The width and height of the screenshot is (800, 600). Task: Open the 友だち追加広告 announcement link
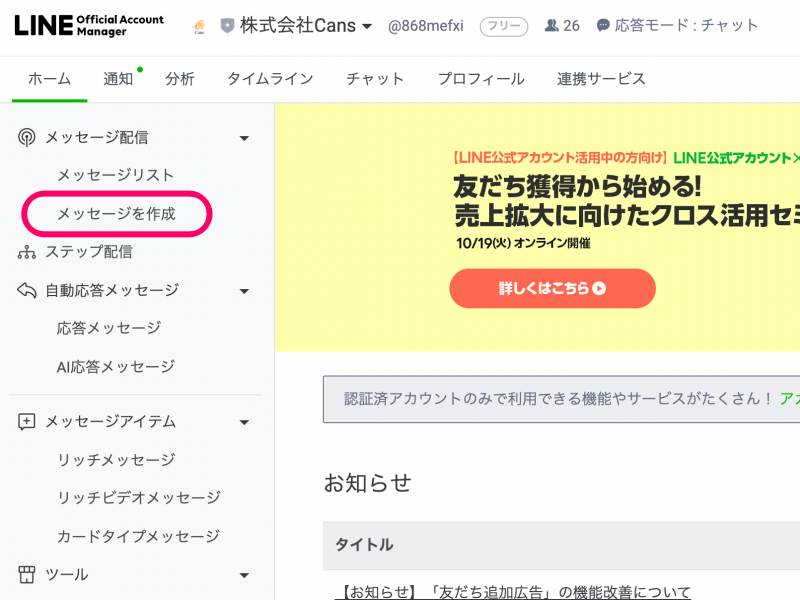[512, 593]
